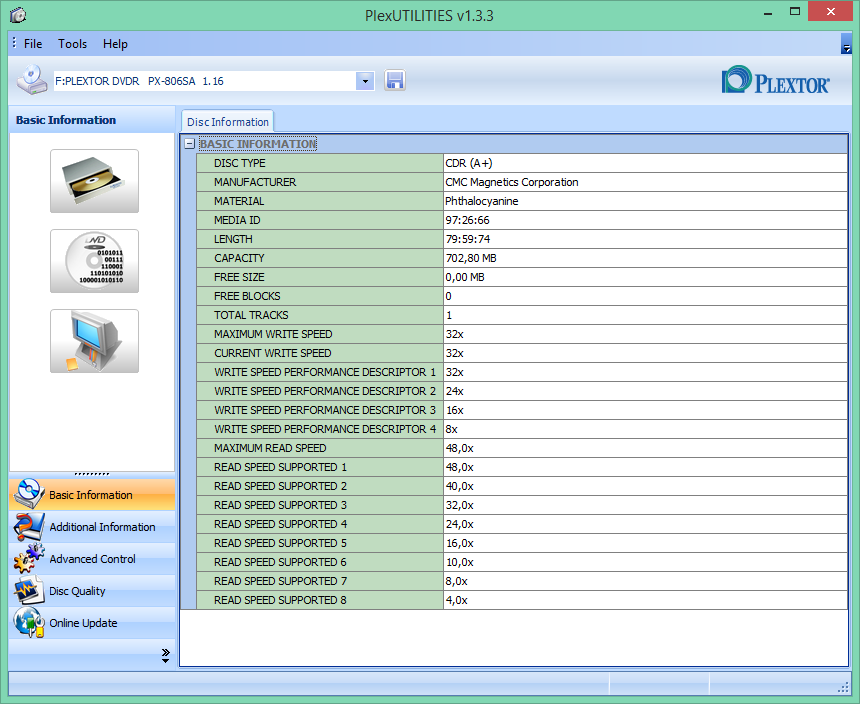Open Basic Information navigation section
860x704 pixels.
(x=92, y=495)
